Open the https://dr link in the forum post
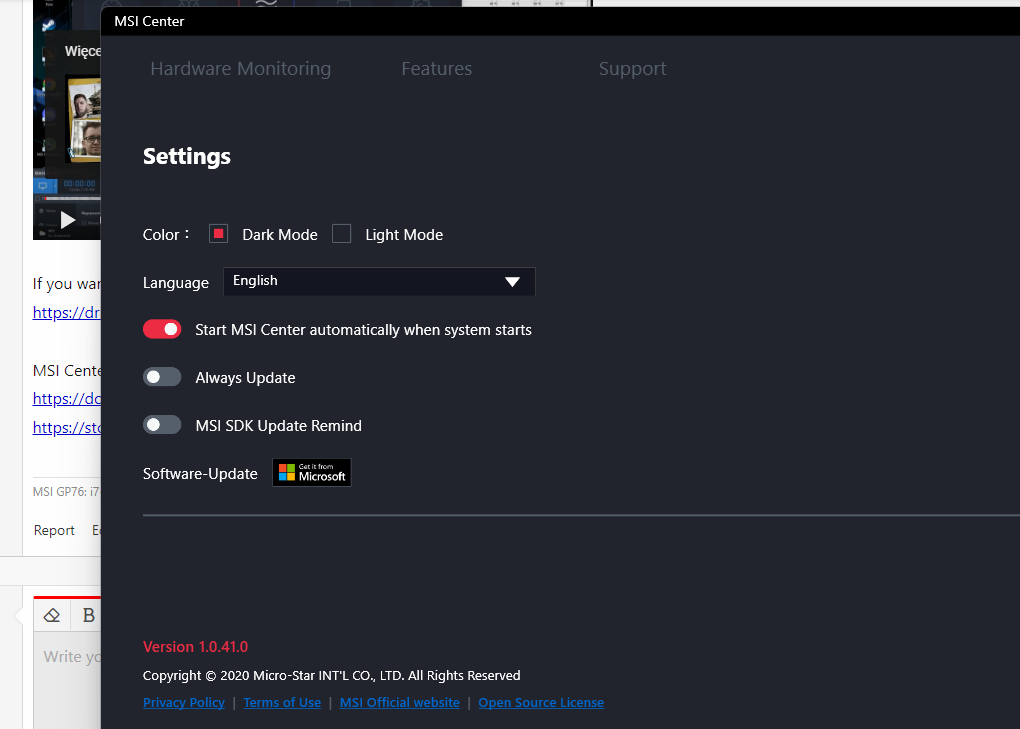 click(66, 312)
